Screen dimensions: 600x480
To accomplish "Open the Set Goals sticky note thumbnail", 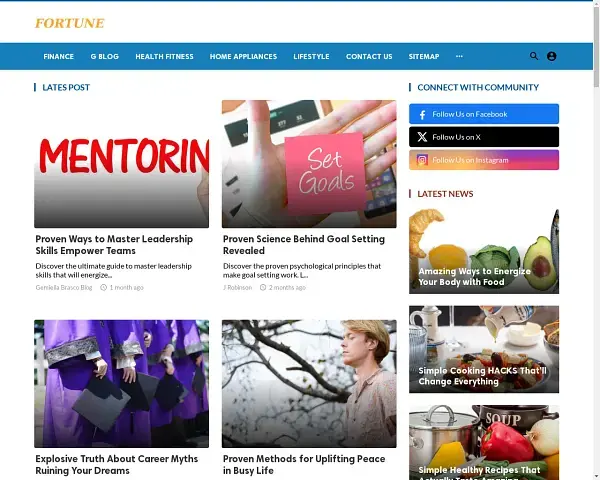I will pyautogui.click(x=309, y=164).
